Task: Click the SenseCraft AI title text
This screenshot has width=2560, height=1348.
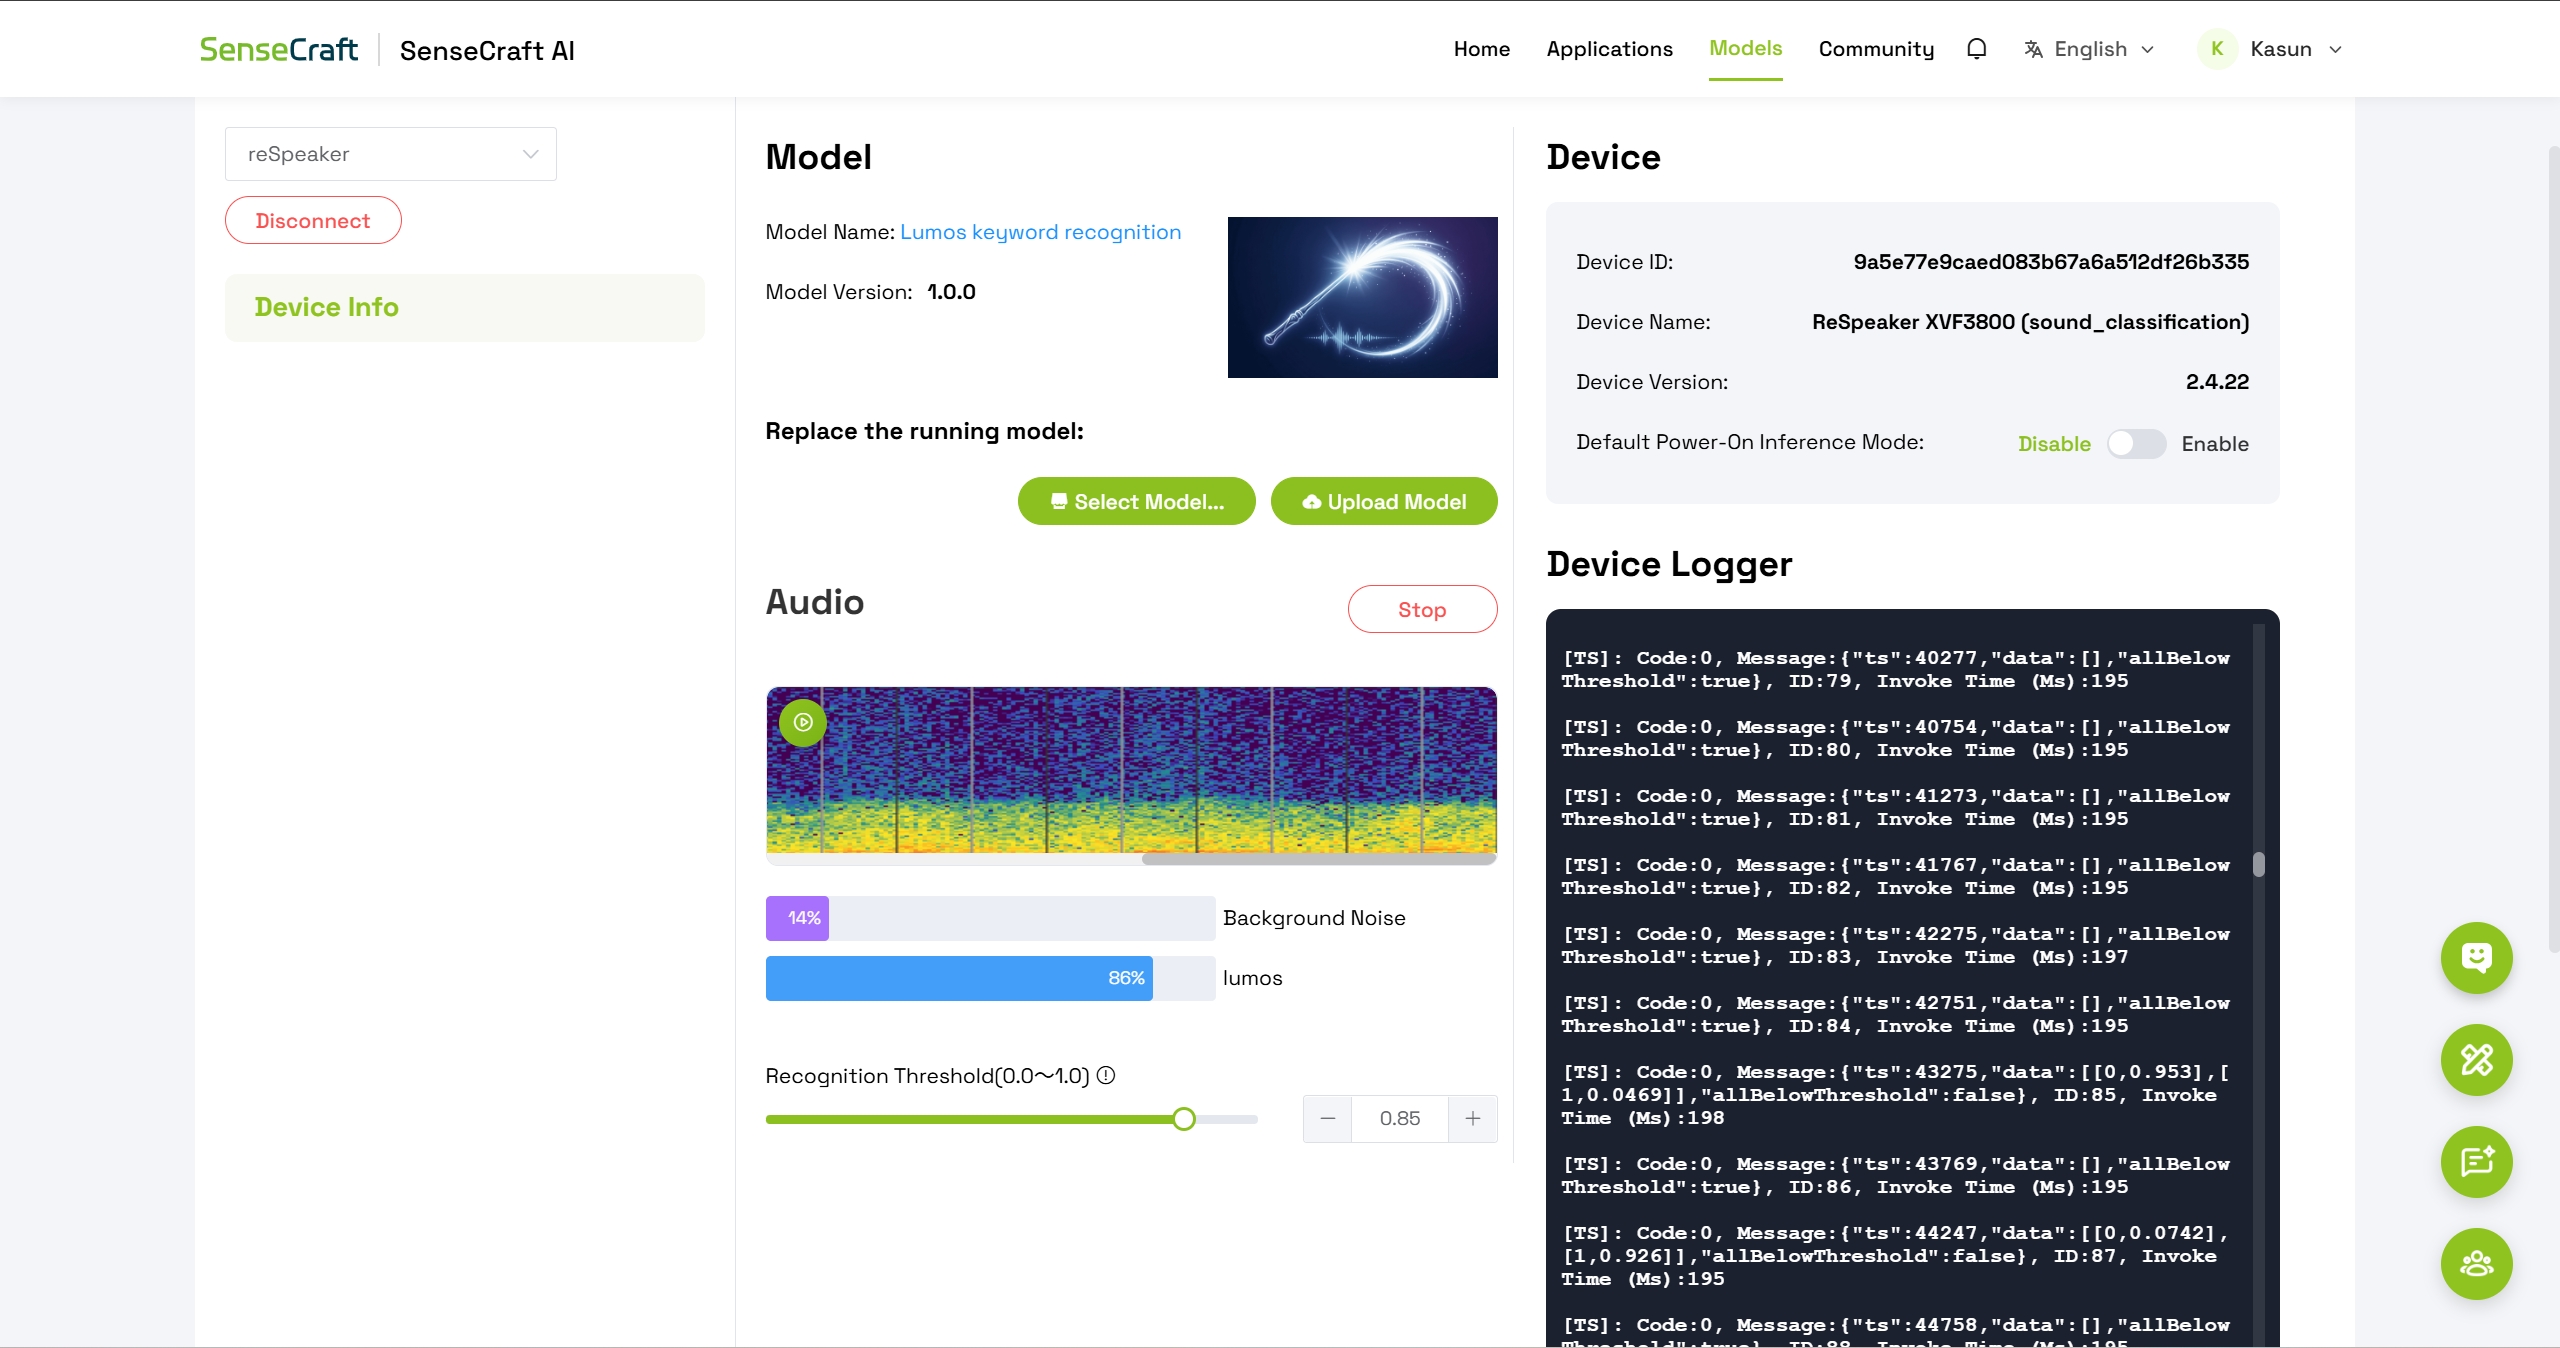Action: [487, 50]
